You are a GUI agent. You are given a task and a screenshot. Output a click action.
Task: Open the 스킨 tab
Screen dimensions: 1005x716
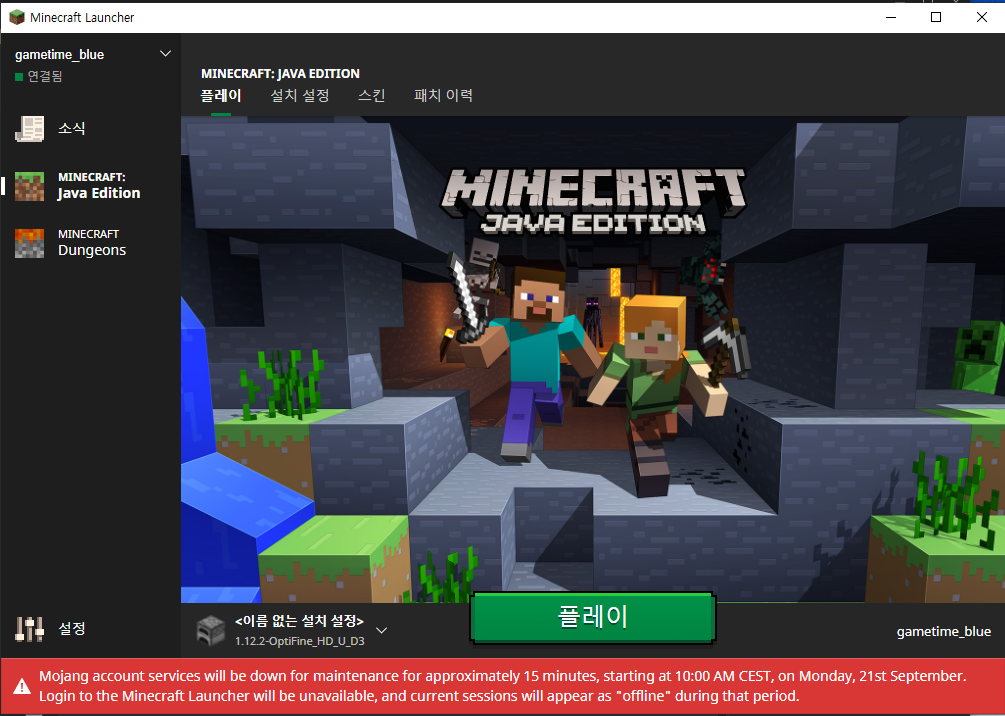(371, 96)
